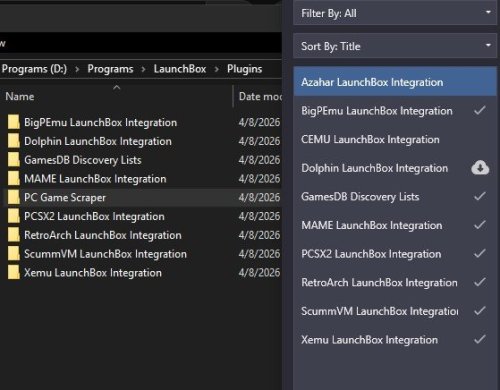The image size is (500, 390).
Task: Open the Filter By: All dropdown
Action: [395, 13]
